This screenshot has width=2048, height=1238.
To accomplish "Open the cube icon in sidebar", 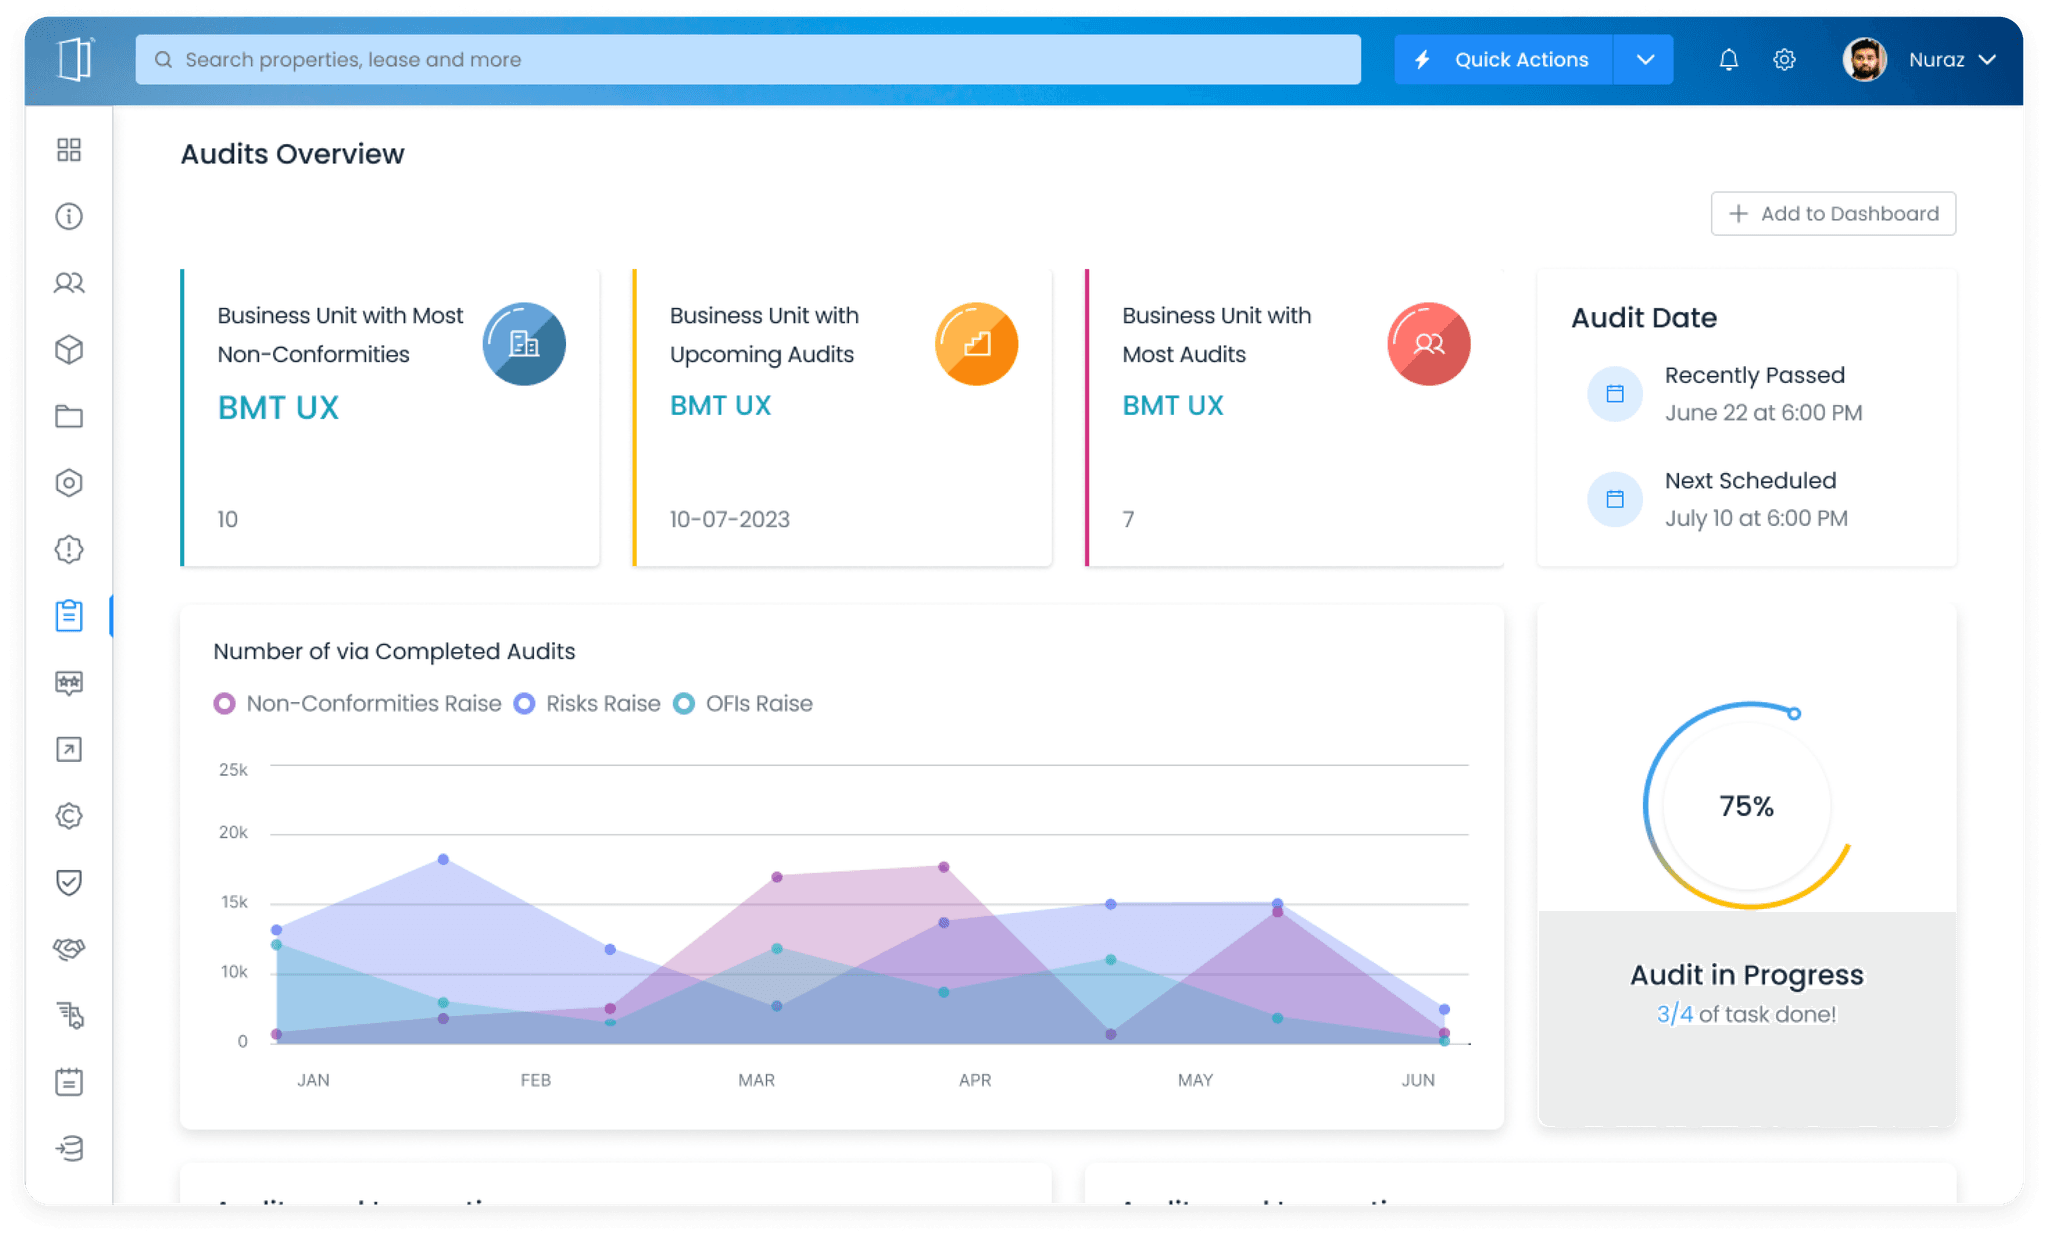I will (x=69, y=349).
